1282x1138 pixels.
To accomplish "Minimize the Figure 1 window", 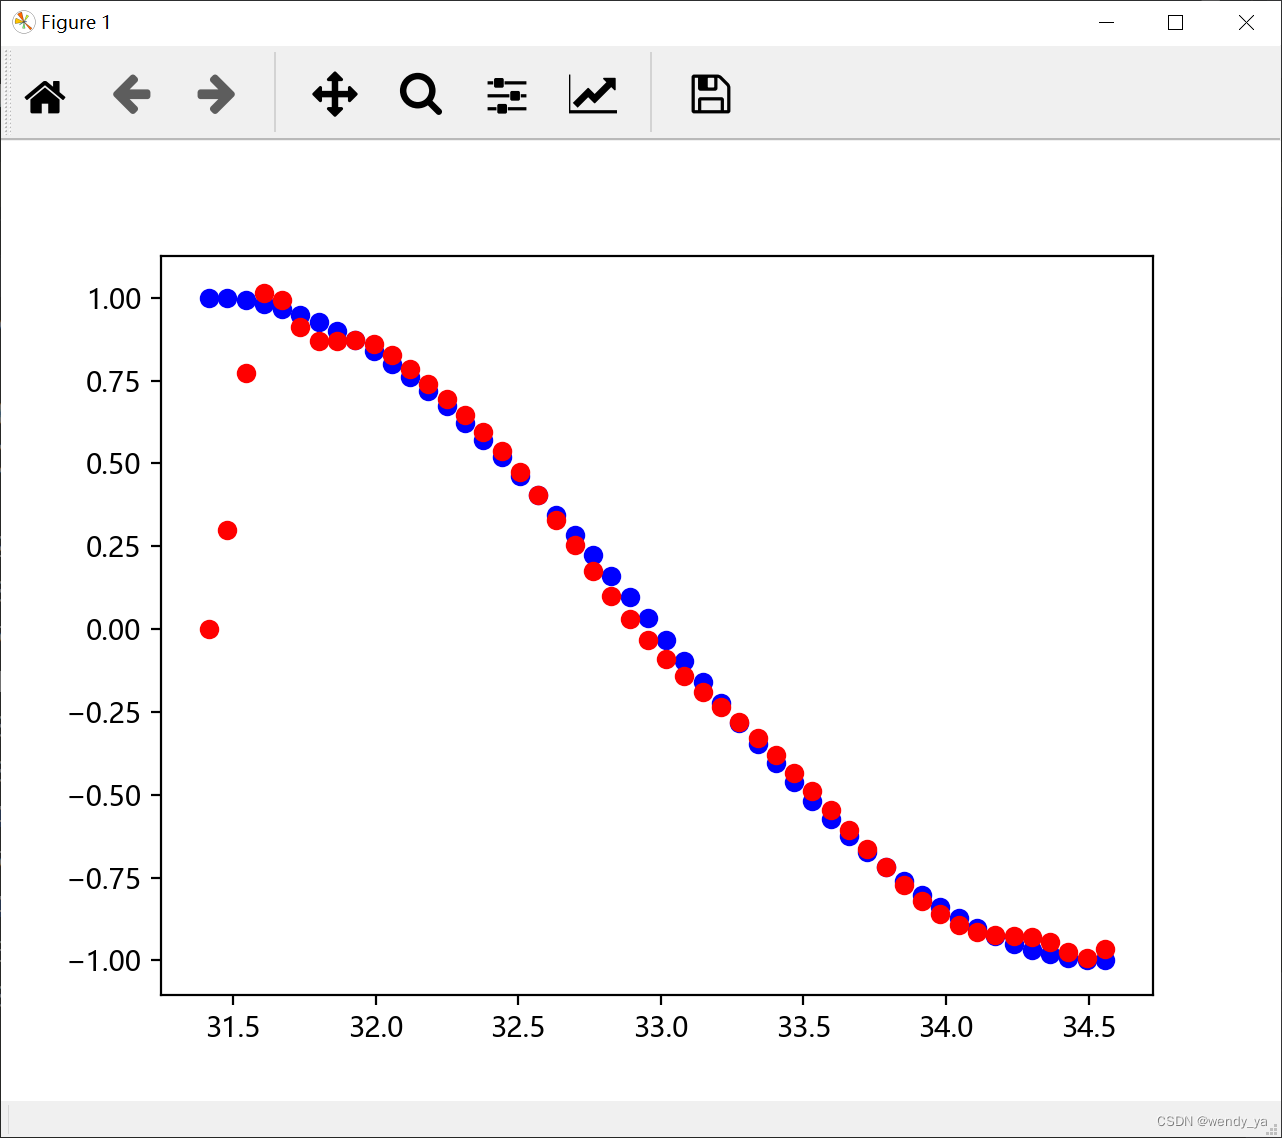I will (x=1105, y=22).
